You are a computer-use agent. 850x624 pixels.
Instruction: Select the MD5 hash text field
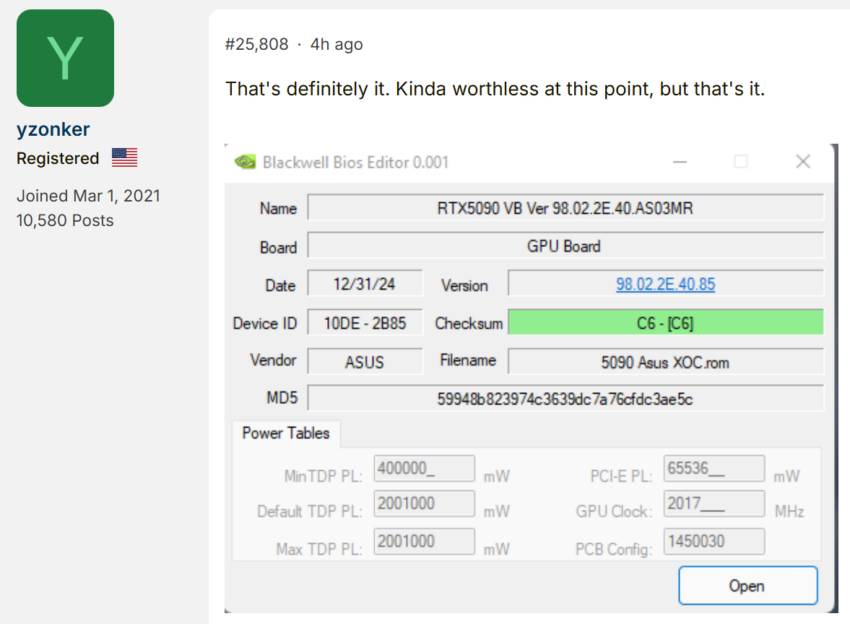[x=565, y=399]
